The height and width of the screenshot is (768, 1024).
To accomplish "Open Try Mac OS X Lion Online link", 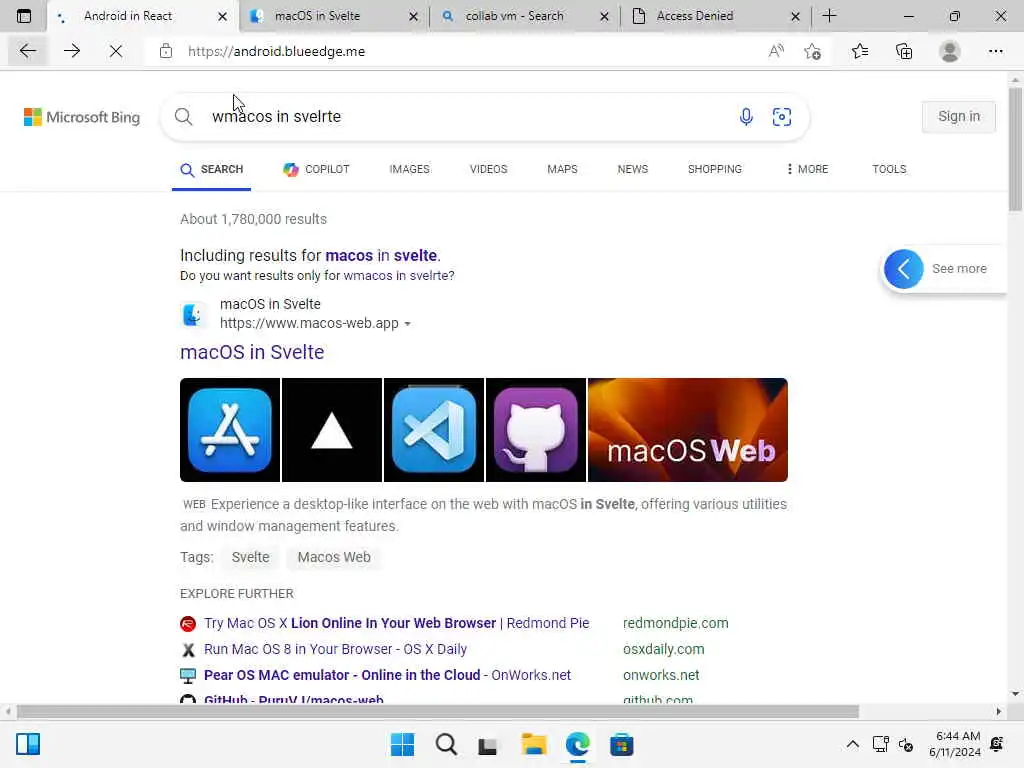I will (396, 623).
